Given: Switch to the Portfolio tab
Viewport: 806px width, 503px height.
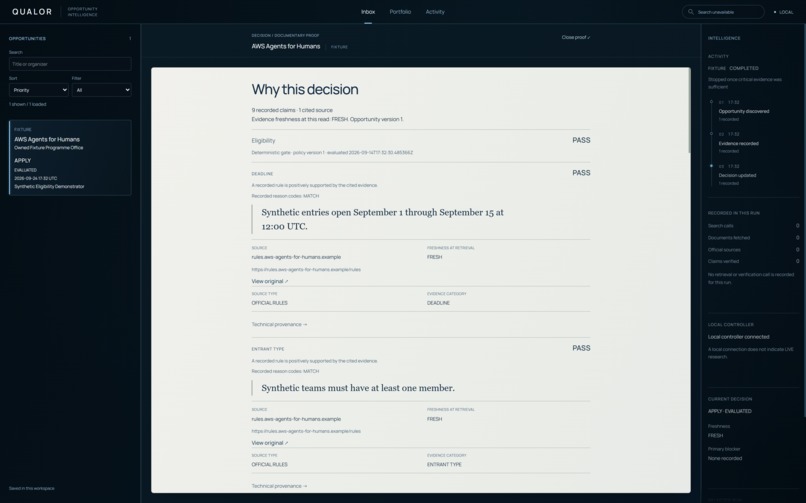Looking at the screenshot, I should coord(400,12).
